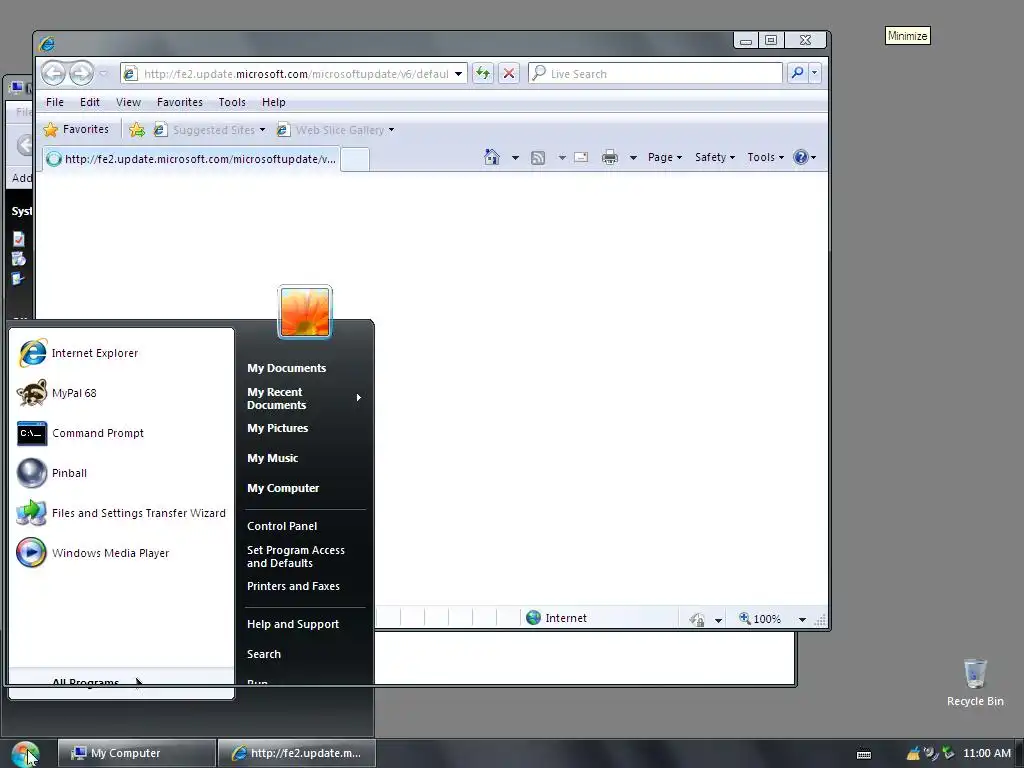Open the Print options dropdown arrow
Screen dimensions: 1024x768
(633, 158)
